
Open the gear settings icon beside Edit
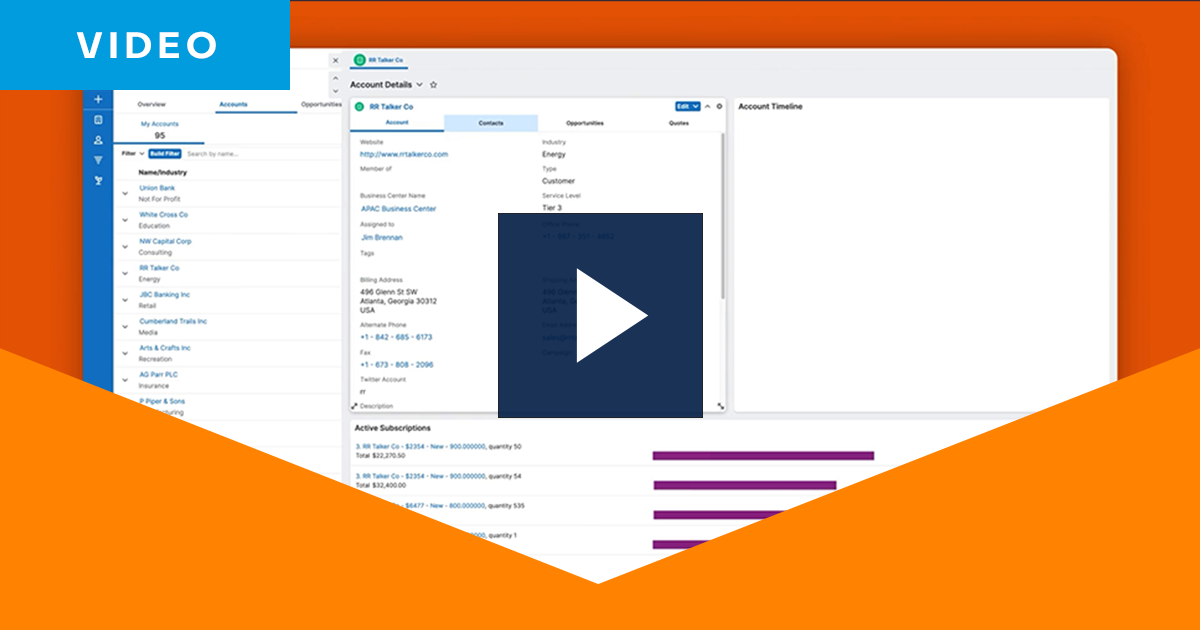[x=719, y=106]
